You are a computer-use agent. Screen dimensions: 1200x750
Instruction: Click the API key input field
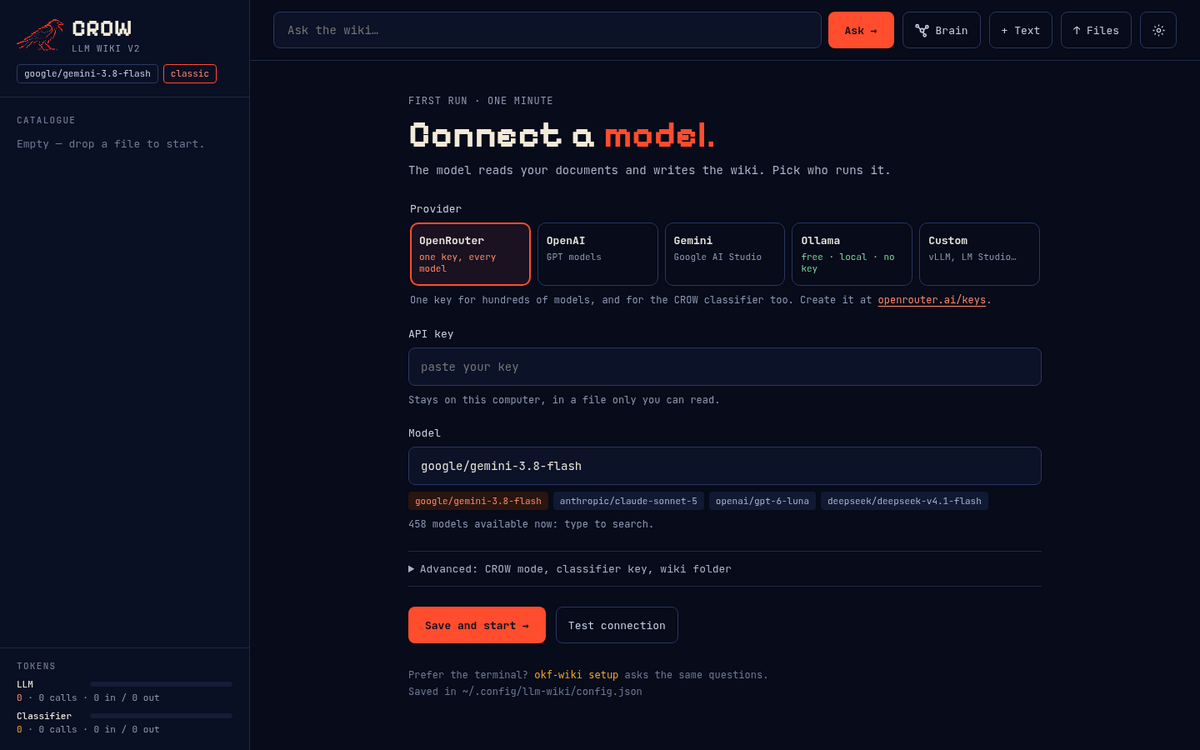[x=725, y=367]
